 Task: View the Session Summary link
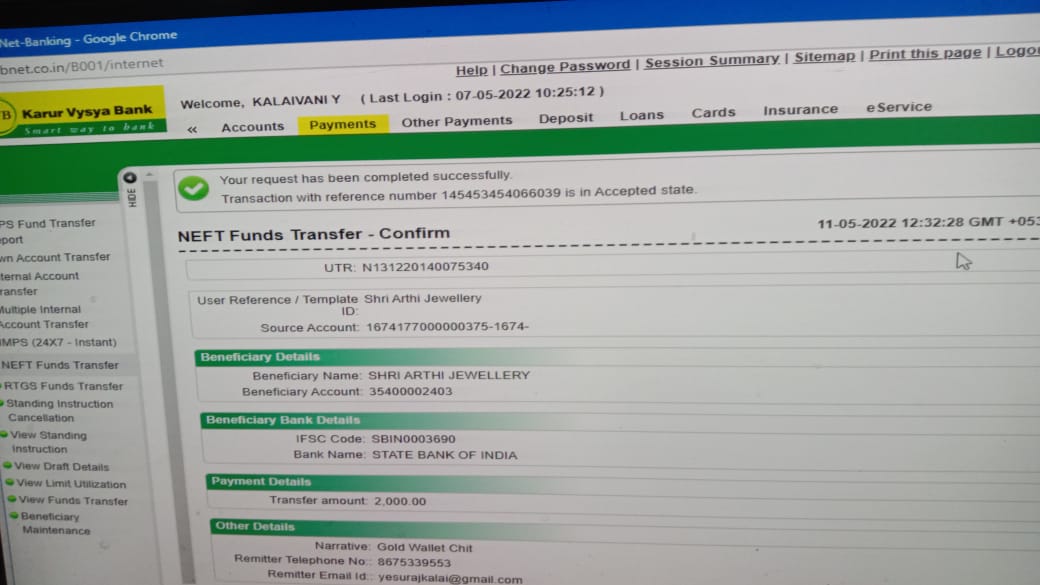click(x=712, y=61)
